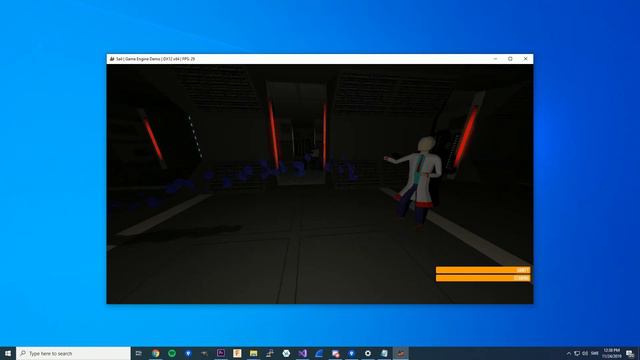Close the Sail Game Engine Demo window
The image size is (640, 360).
(525, 59)
